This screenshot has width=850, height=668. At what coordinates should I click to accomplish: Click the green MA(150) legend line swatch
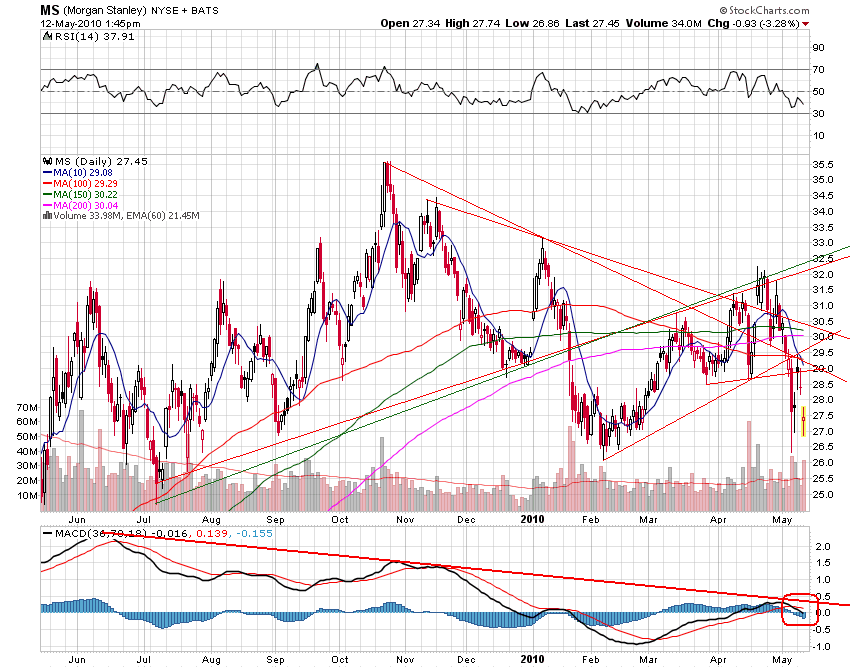coord(47,195)
